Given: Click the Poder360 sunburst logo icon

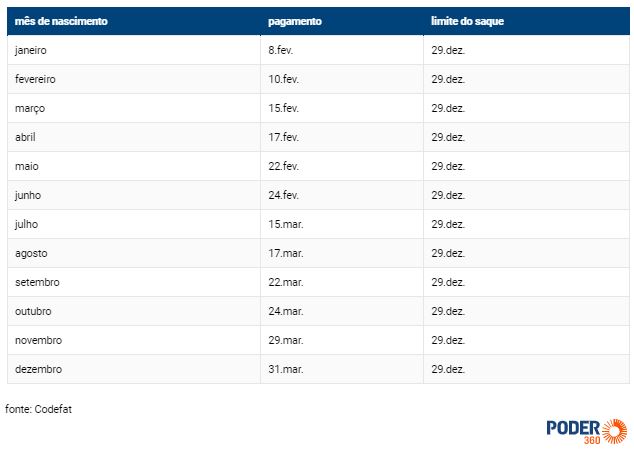Looking at the screenshot, I should click(x=615, y=431).
